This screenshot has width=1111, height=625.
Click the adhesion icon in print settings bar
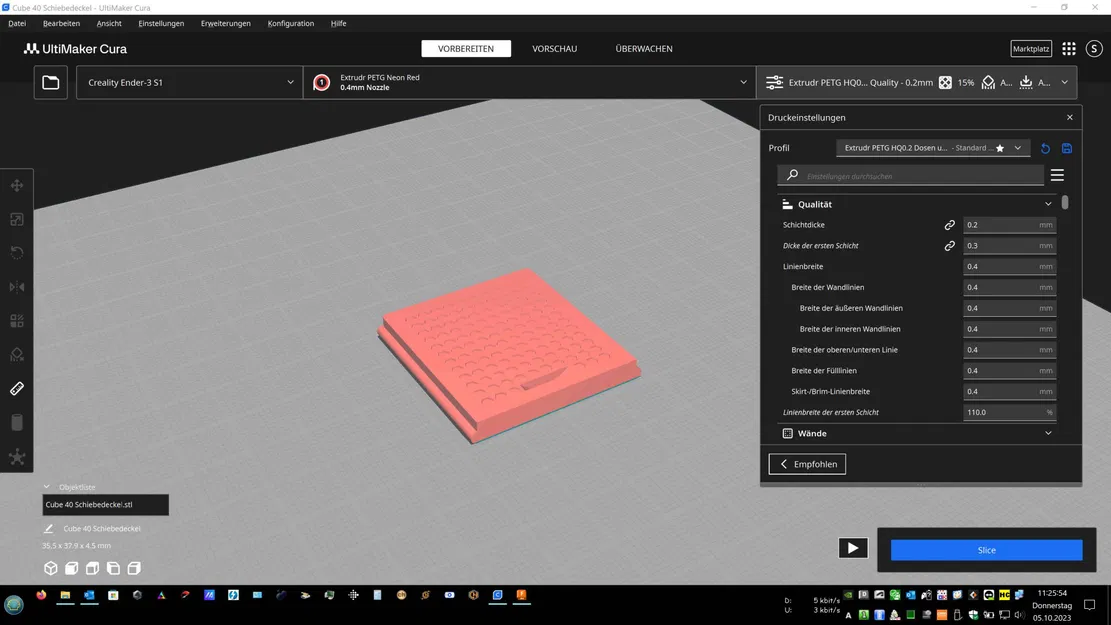click(x=1026, y=82)
